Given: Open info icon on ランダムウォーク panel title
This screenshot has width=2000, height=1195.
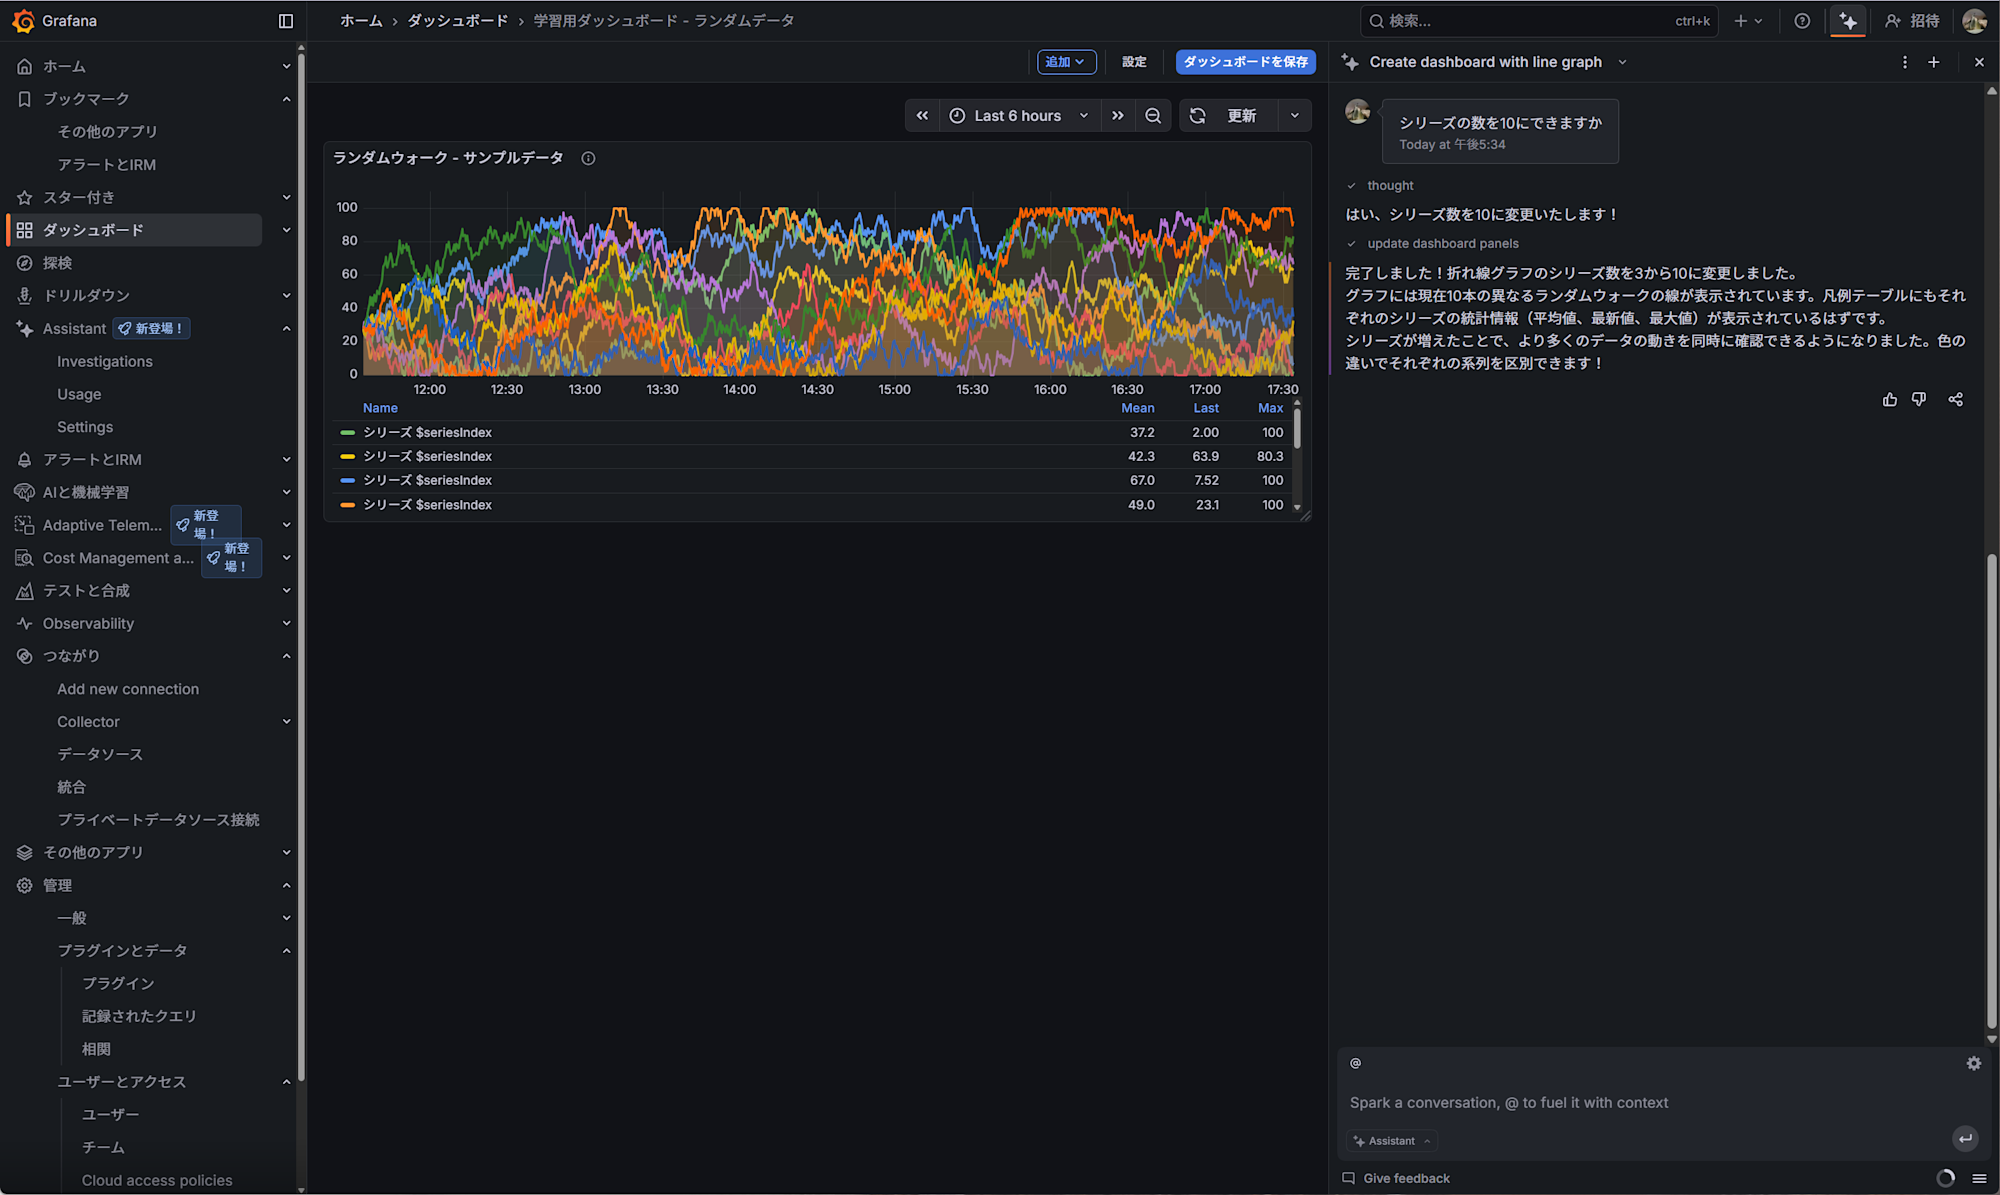Looking at the screenshot, I should coord(588,158).
